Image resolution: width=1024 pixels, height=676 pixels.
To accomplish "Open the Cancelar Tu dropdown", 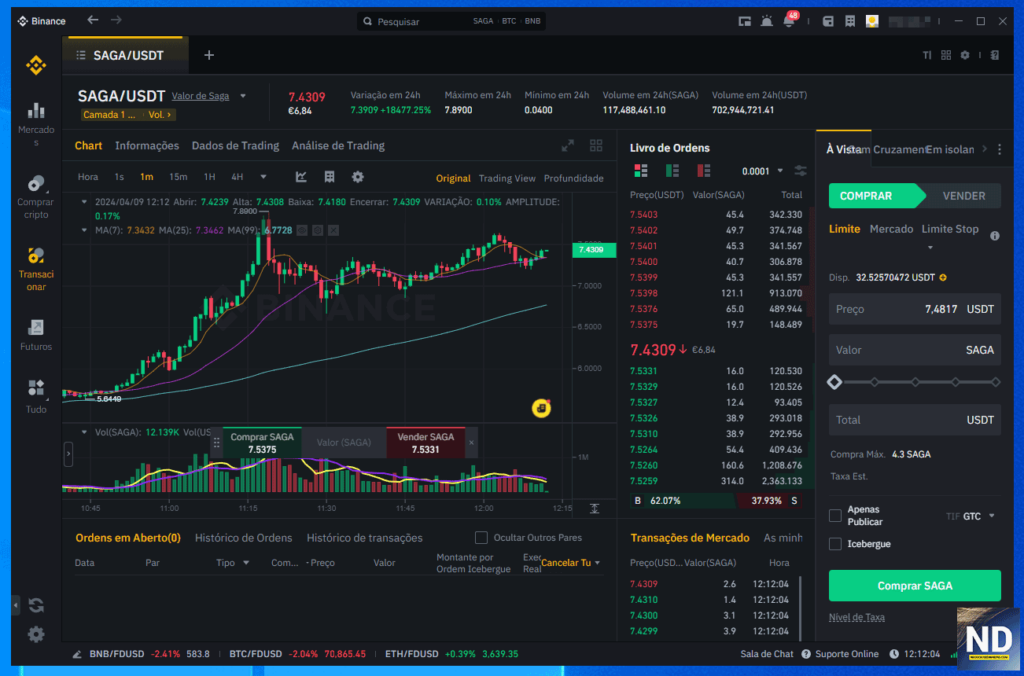I will point(571,562).
